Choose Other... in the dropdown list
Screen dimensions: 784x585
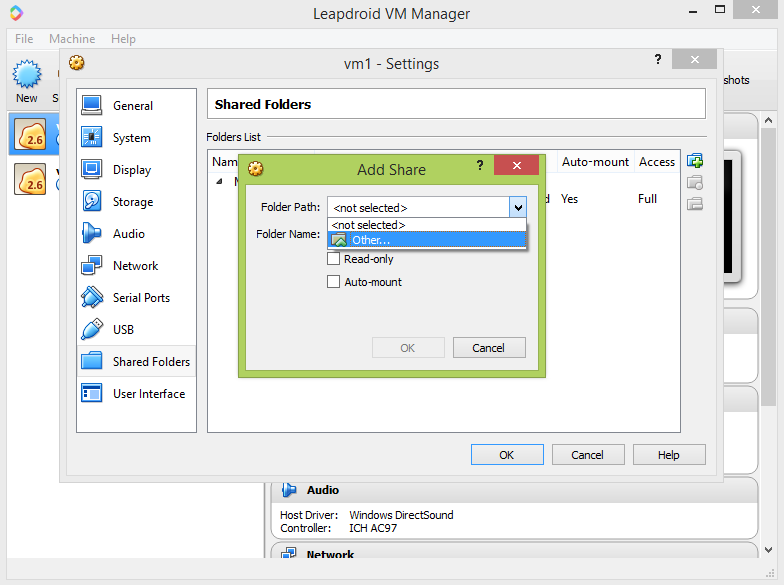click(426, 240)
